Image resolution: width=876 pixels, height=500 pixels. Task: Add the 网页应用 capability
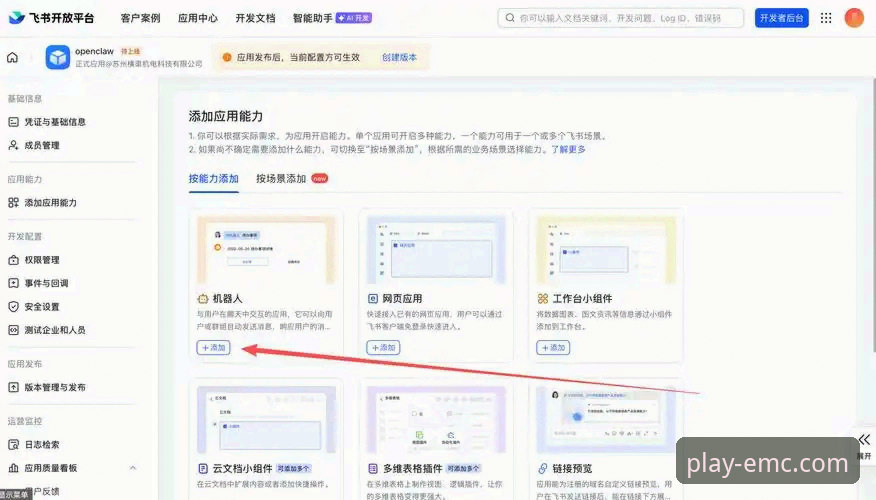point(383,347)
